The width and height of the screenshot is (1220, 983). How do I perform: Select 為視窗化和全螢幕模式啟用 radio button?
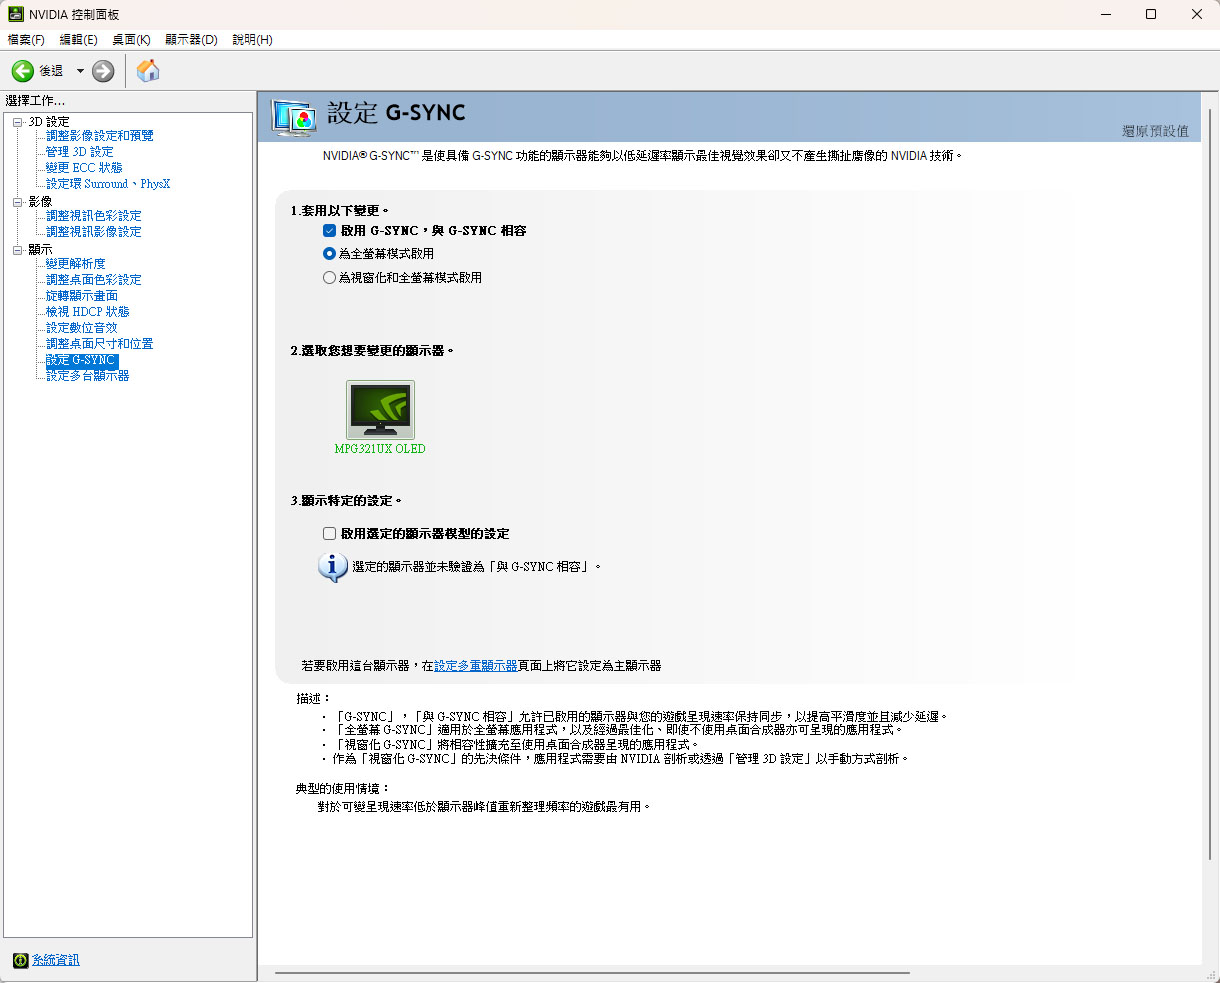(x=329, y=277)
